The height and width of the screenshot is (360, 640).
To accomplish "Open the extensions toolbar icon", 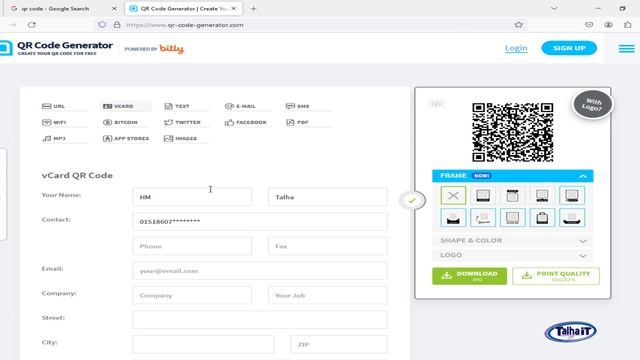I will coord(627,25).
